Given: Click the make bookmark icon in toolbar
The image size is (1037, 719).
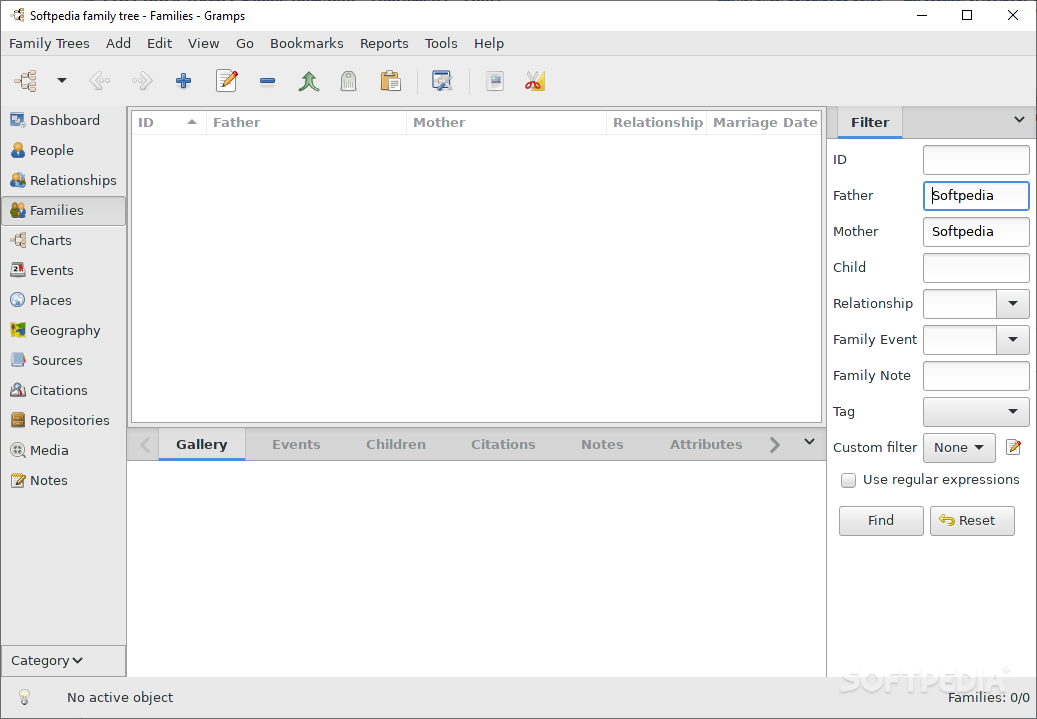Looking at the screenshot, I should click(x=494, y=81).
